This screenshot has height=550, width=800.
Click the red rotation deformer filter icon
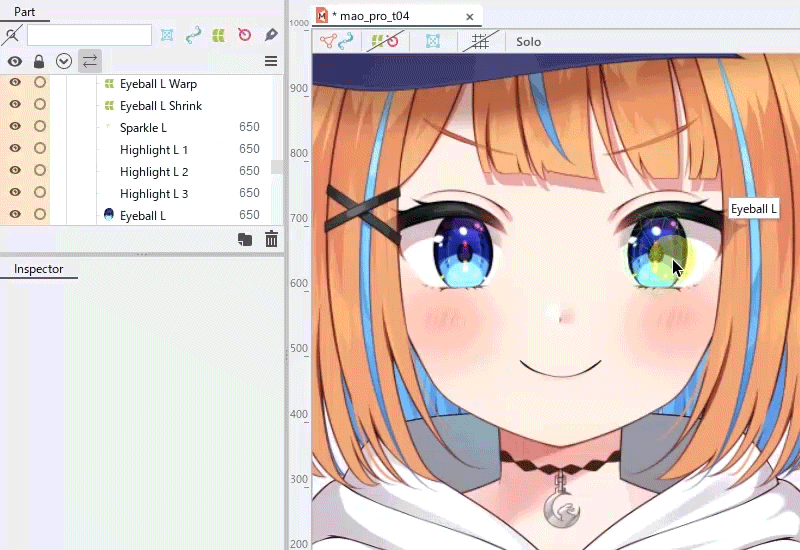coord(245,35)
